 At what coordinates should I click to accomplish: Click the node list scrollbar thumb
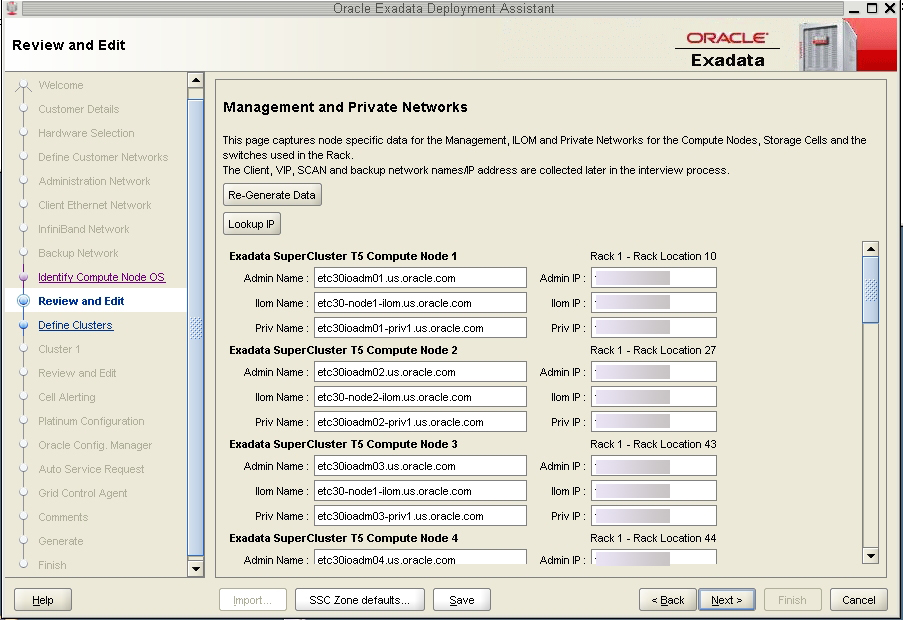pyautogui.click(x=871, y=290)
